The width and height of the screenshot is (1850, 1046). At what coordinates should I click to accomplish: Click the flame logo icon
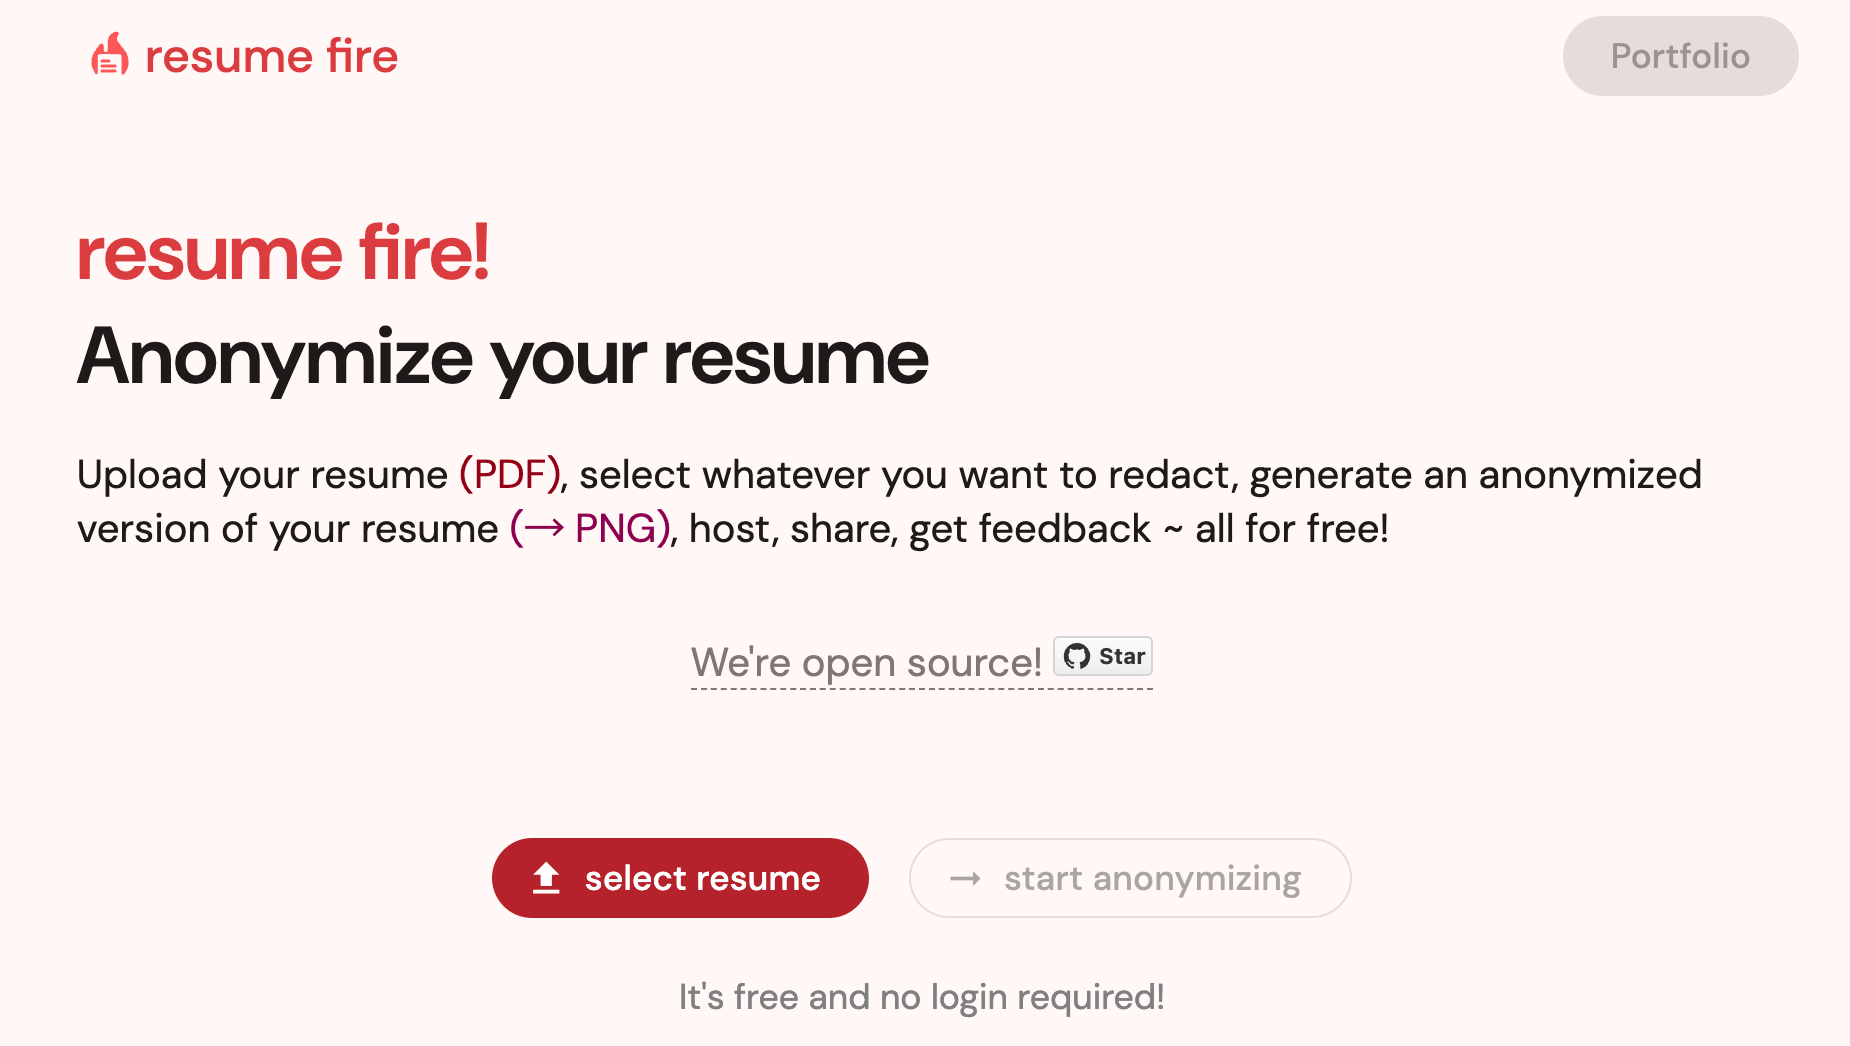(x=110, y=55)
